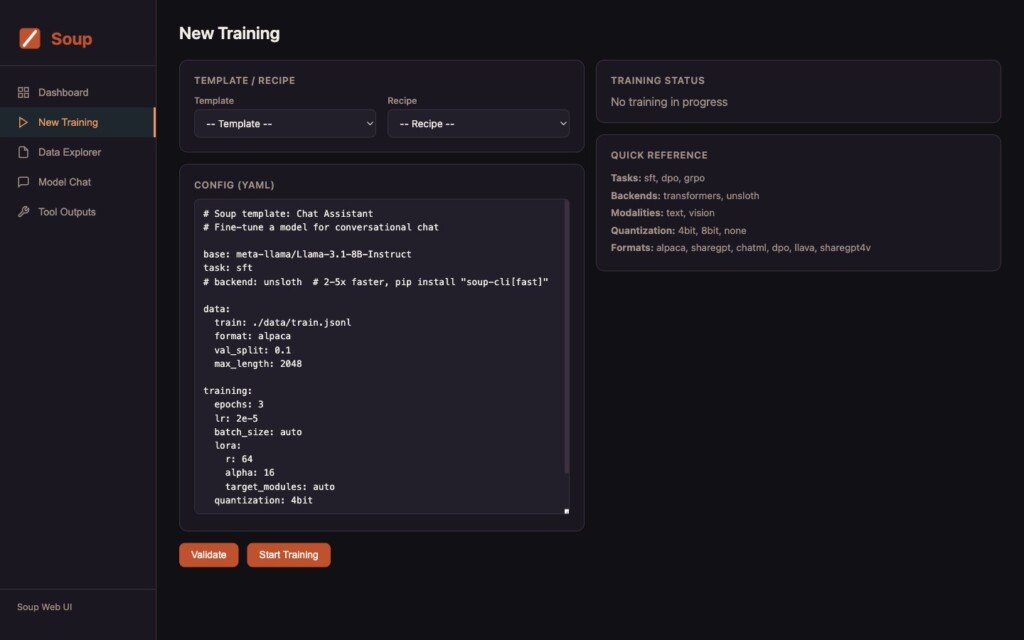Viewport: 1024px width, 640px height.
Task: Click the config editor scrollbar
Action: coord(566,337)
